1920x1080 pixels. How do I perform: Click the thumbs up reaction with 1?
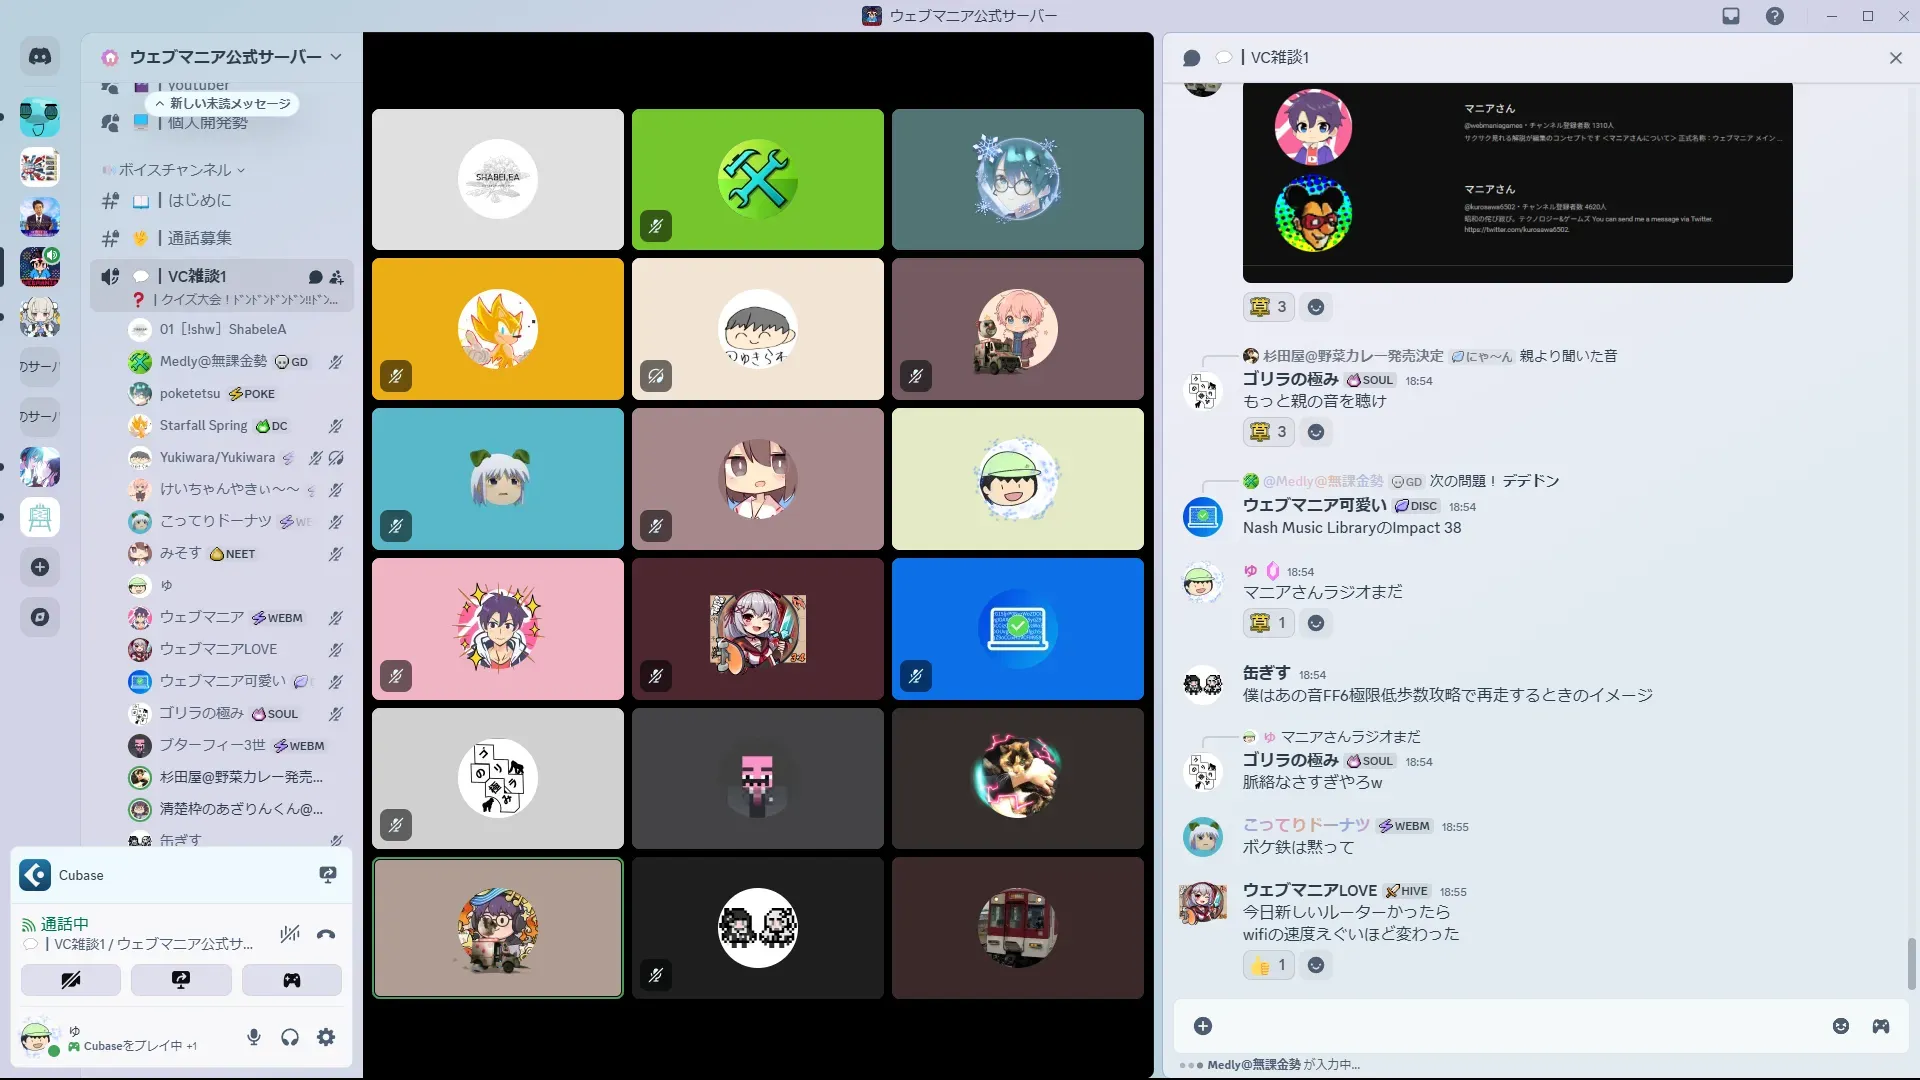1268,965
